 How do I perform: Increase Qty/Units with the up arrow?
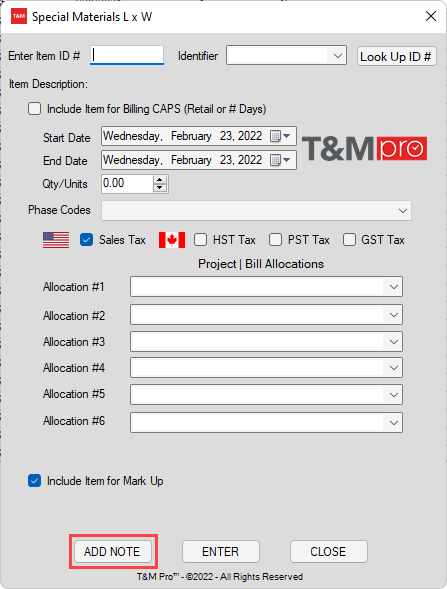pos(160,180)
